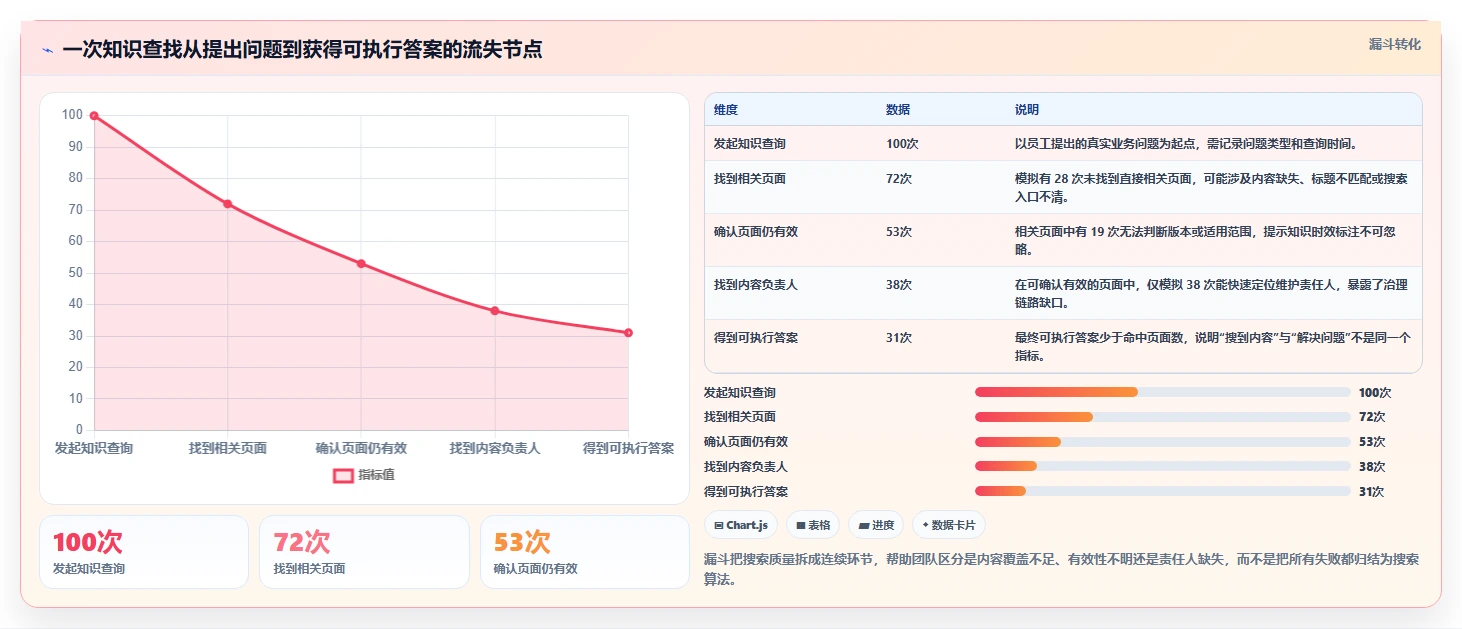Image resolution: width=1462 pixels, height=629 pixels.
Task: Click 100次 value right of progress bar
Action: pyautogui.click(x=1375, y=393)
